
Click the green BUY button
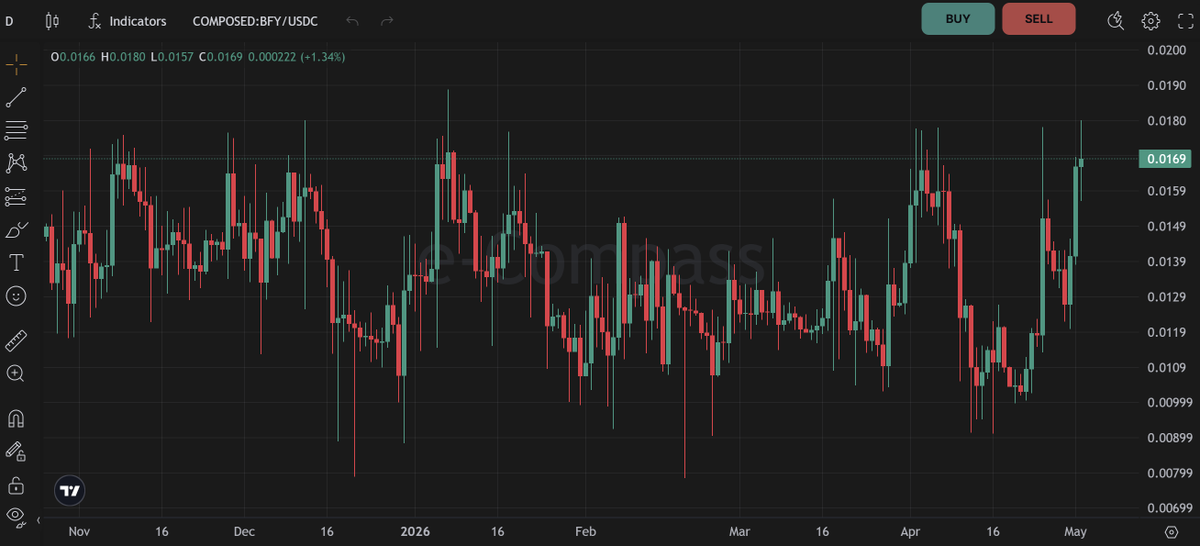(958, 19)
